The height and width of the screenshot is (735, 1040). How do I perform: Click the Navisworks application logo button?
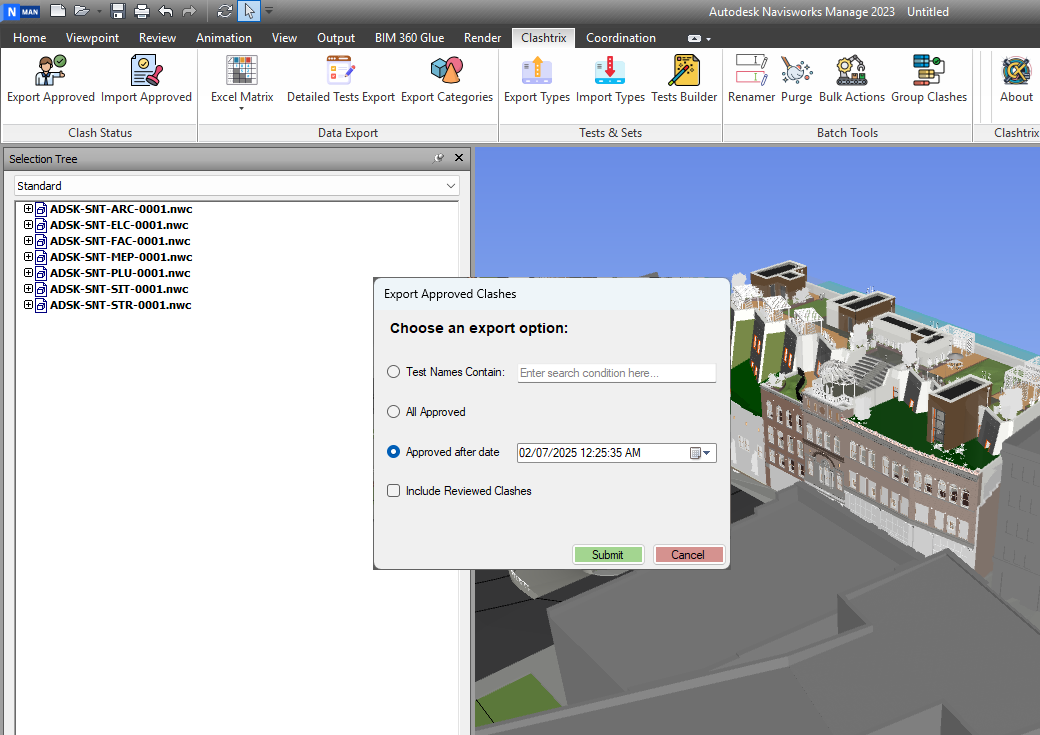click(22, 11)
